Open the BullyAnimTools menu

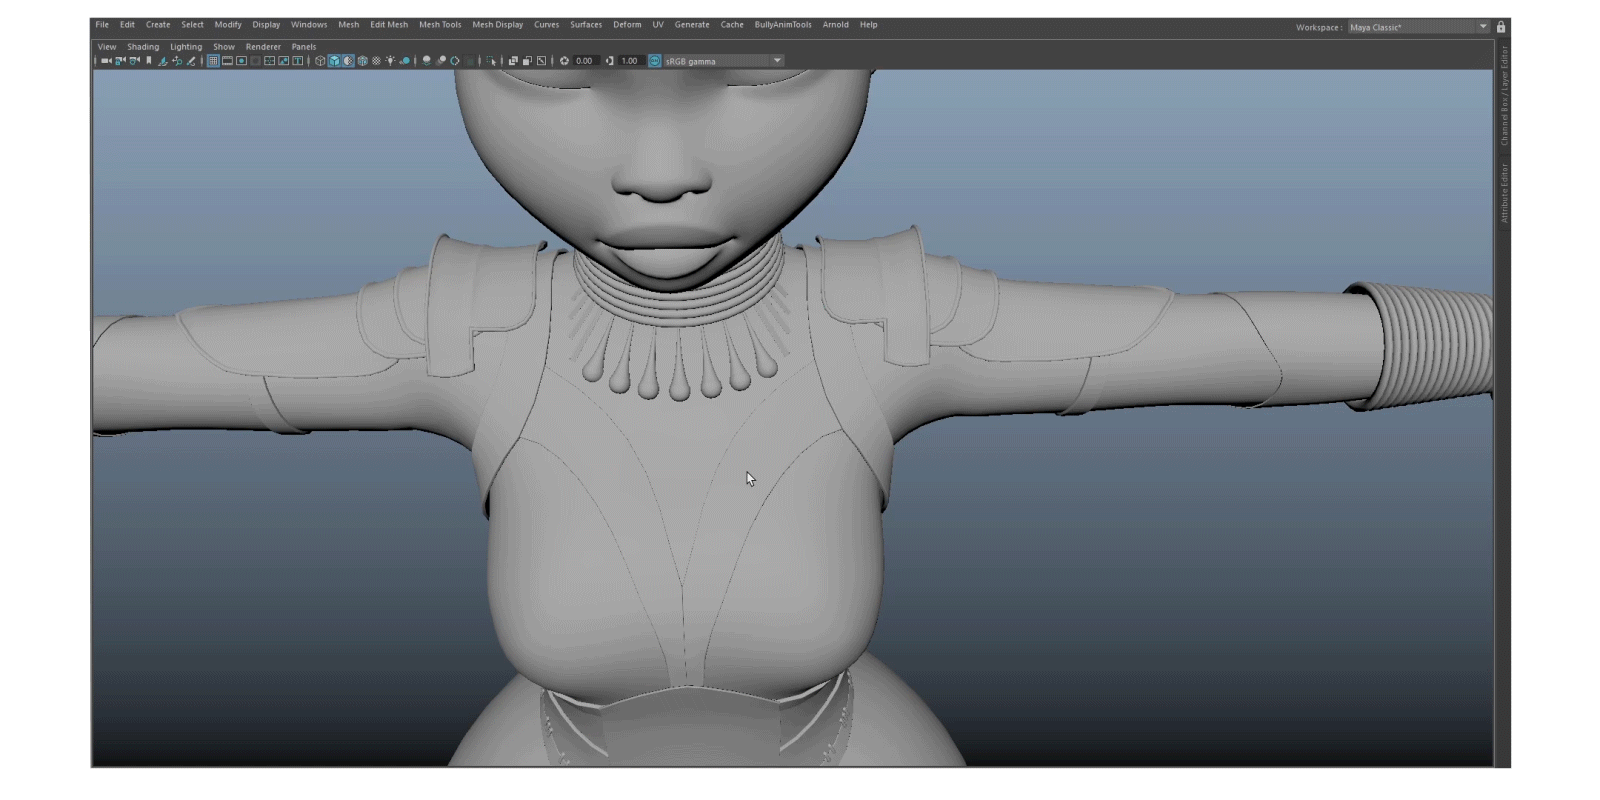click(783, 25)
